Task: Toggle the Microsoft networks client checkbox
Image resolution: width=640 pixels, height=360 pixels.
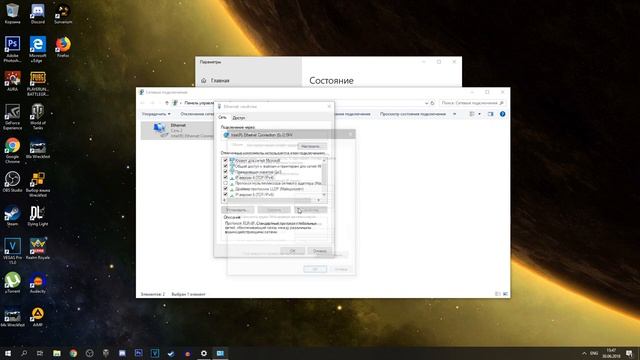Action: [225, 160]
